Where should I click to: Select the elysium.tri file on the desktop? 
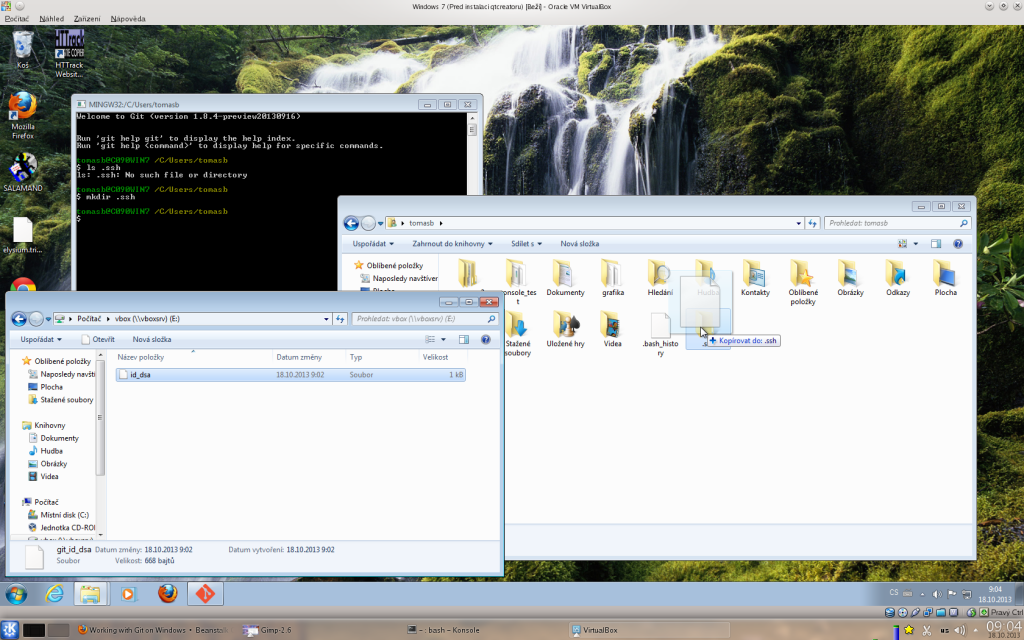(23, 236)
